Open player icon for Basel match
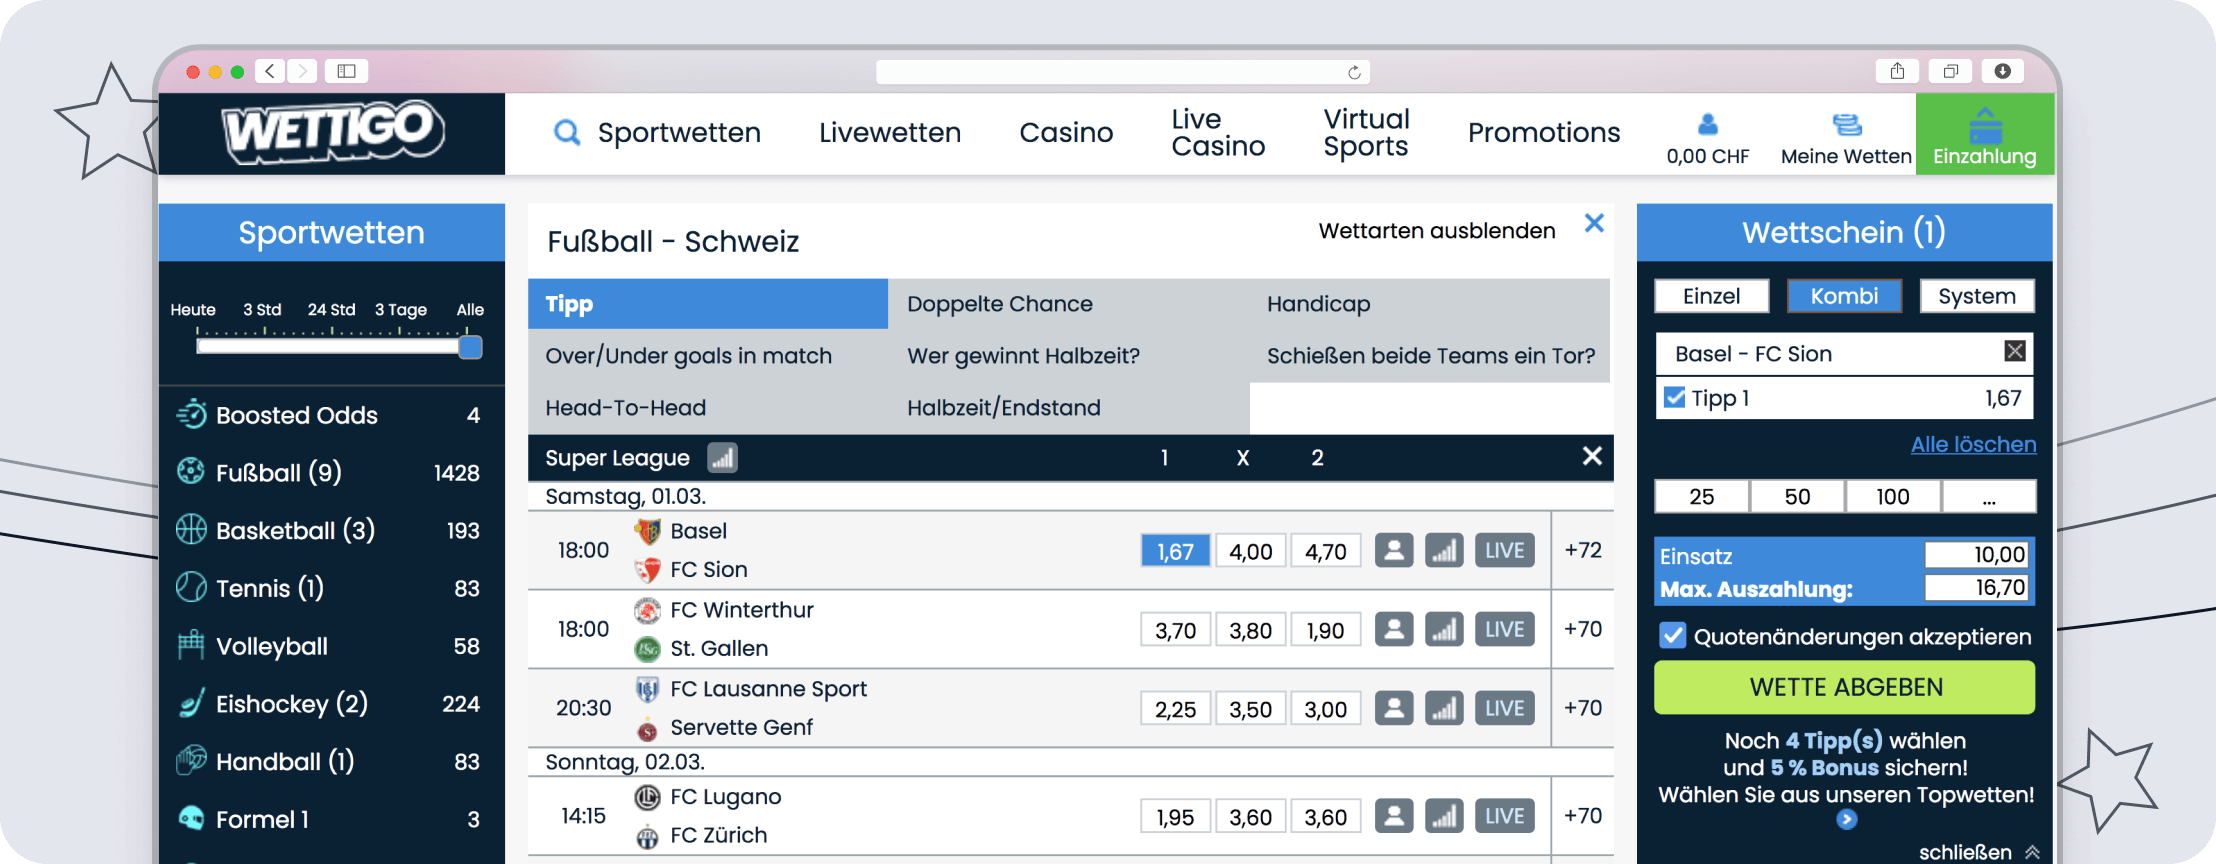2216x864 pixels. pyautogui.click(x=1394, y=550)
